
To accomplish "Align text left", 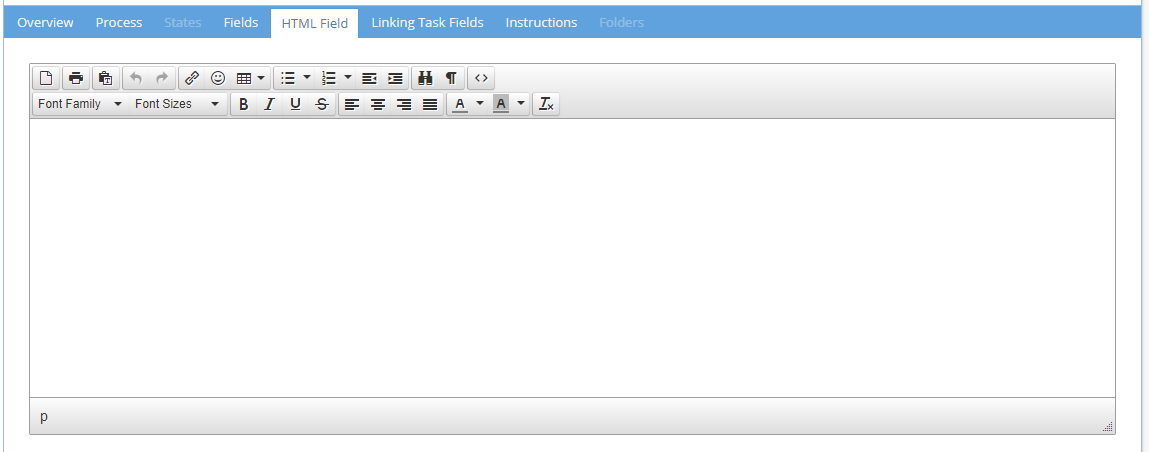I will [x=352, y=104].
